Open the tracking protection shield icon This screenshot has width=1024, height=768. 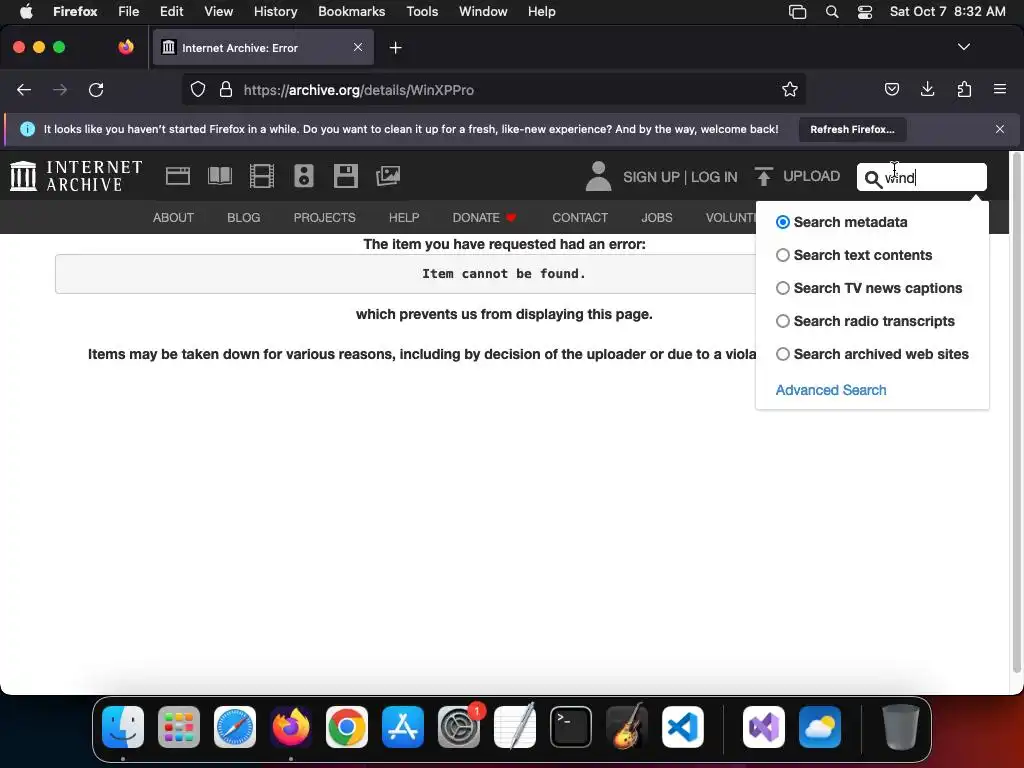coord(198,89)
